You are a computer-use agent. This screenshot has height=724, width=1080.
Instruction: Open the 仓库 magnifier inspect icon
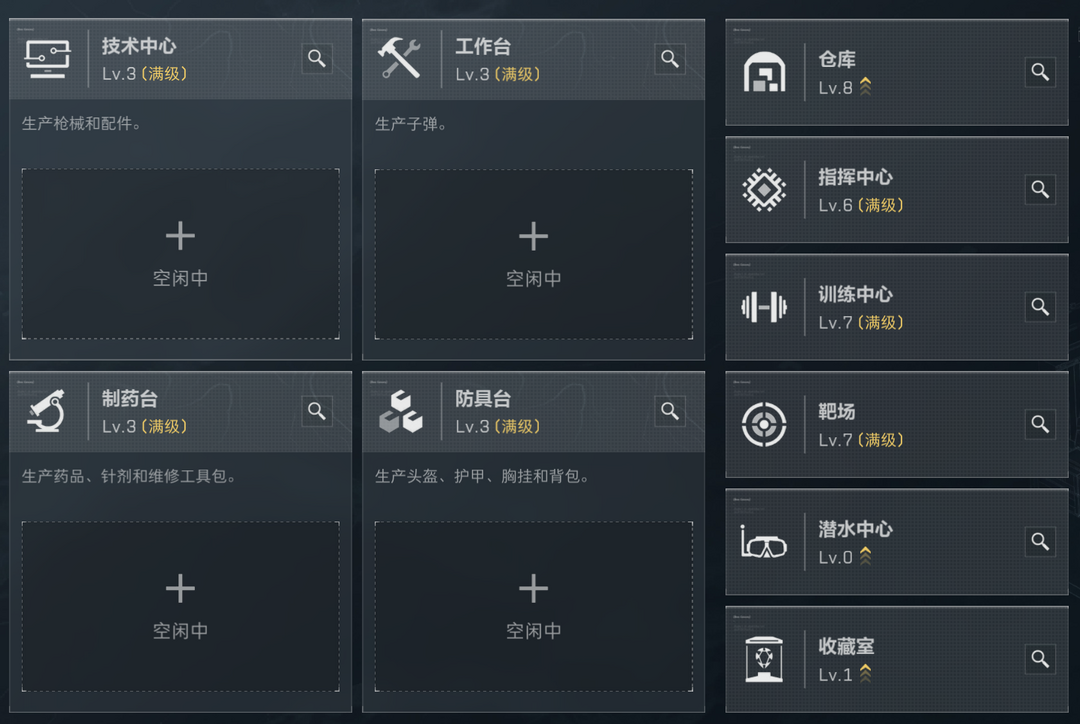pos(1039,71)
